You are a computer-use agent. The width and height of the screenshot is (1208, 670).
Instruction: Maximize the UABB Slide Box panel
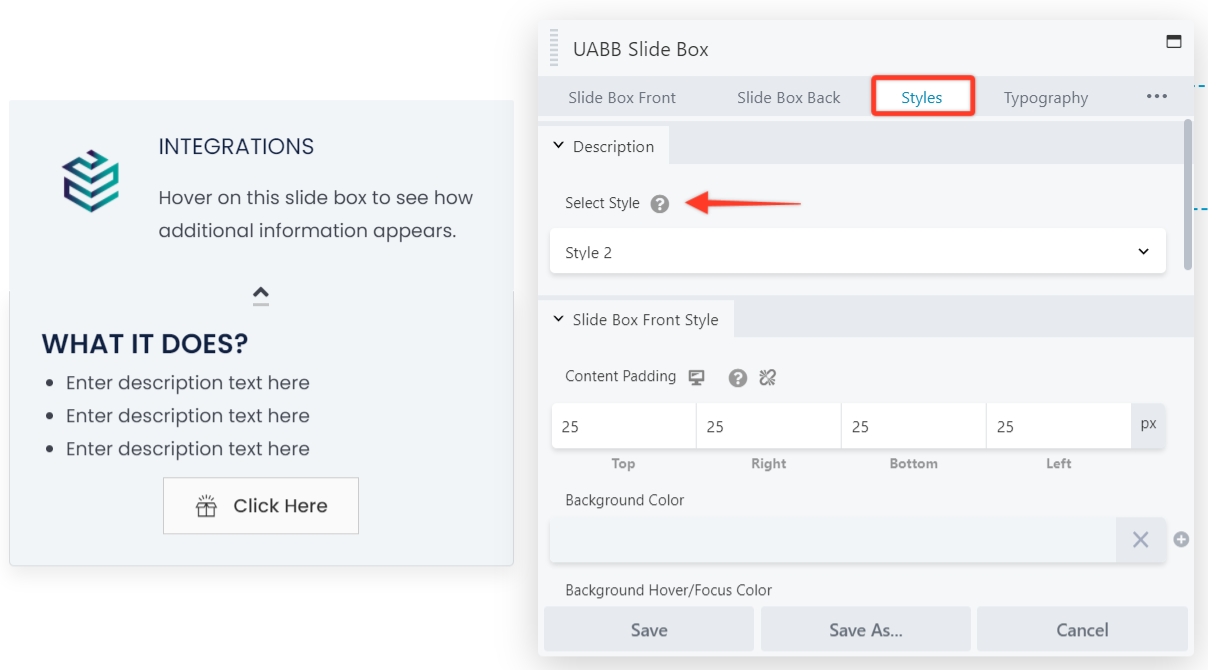click(1174, 42)
